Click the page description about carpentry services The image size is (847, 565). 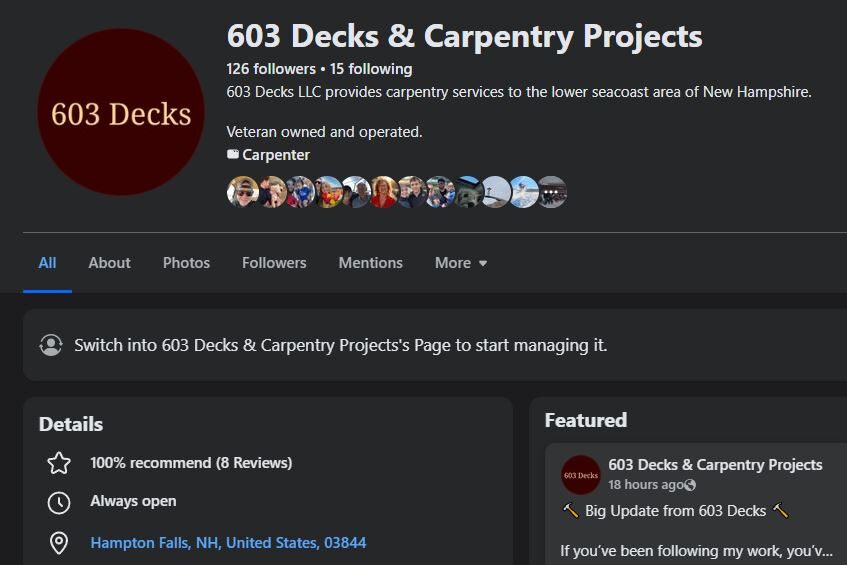point(519,92)
